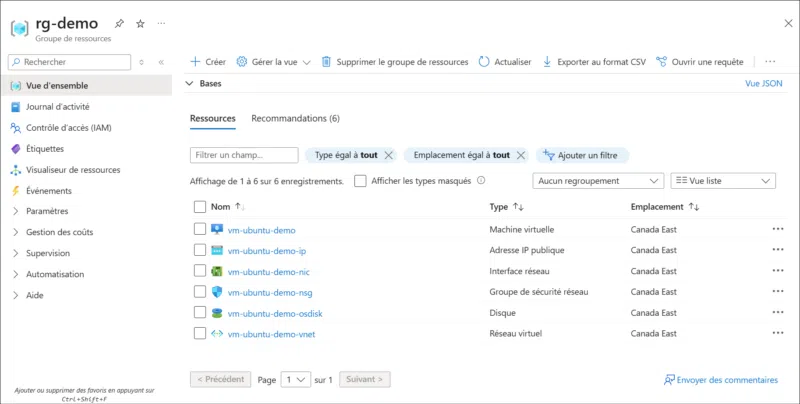Viewport: 800px width, 404px height.
Task: Open the vm-ubuntu-demo-osdisk resource link
Action: (x=275, y=314)
